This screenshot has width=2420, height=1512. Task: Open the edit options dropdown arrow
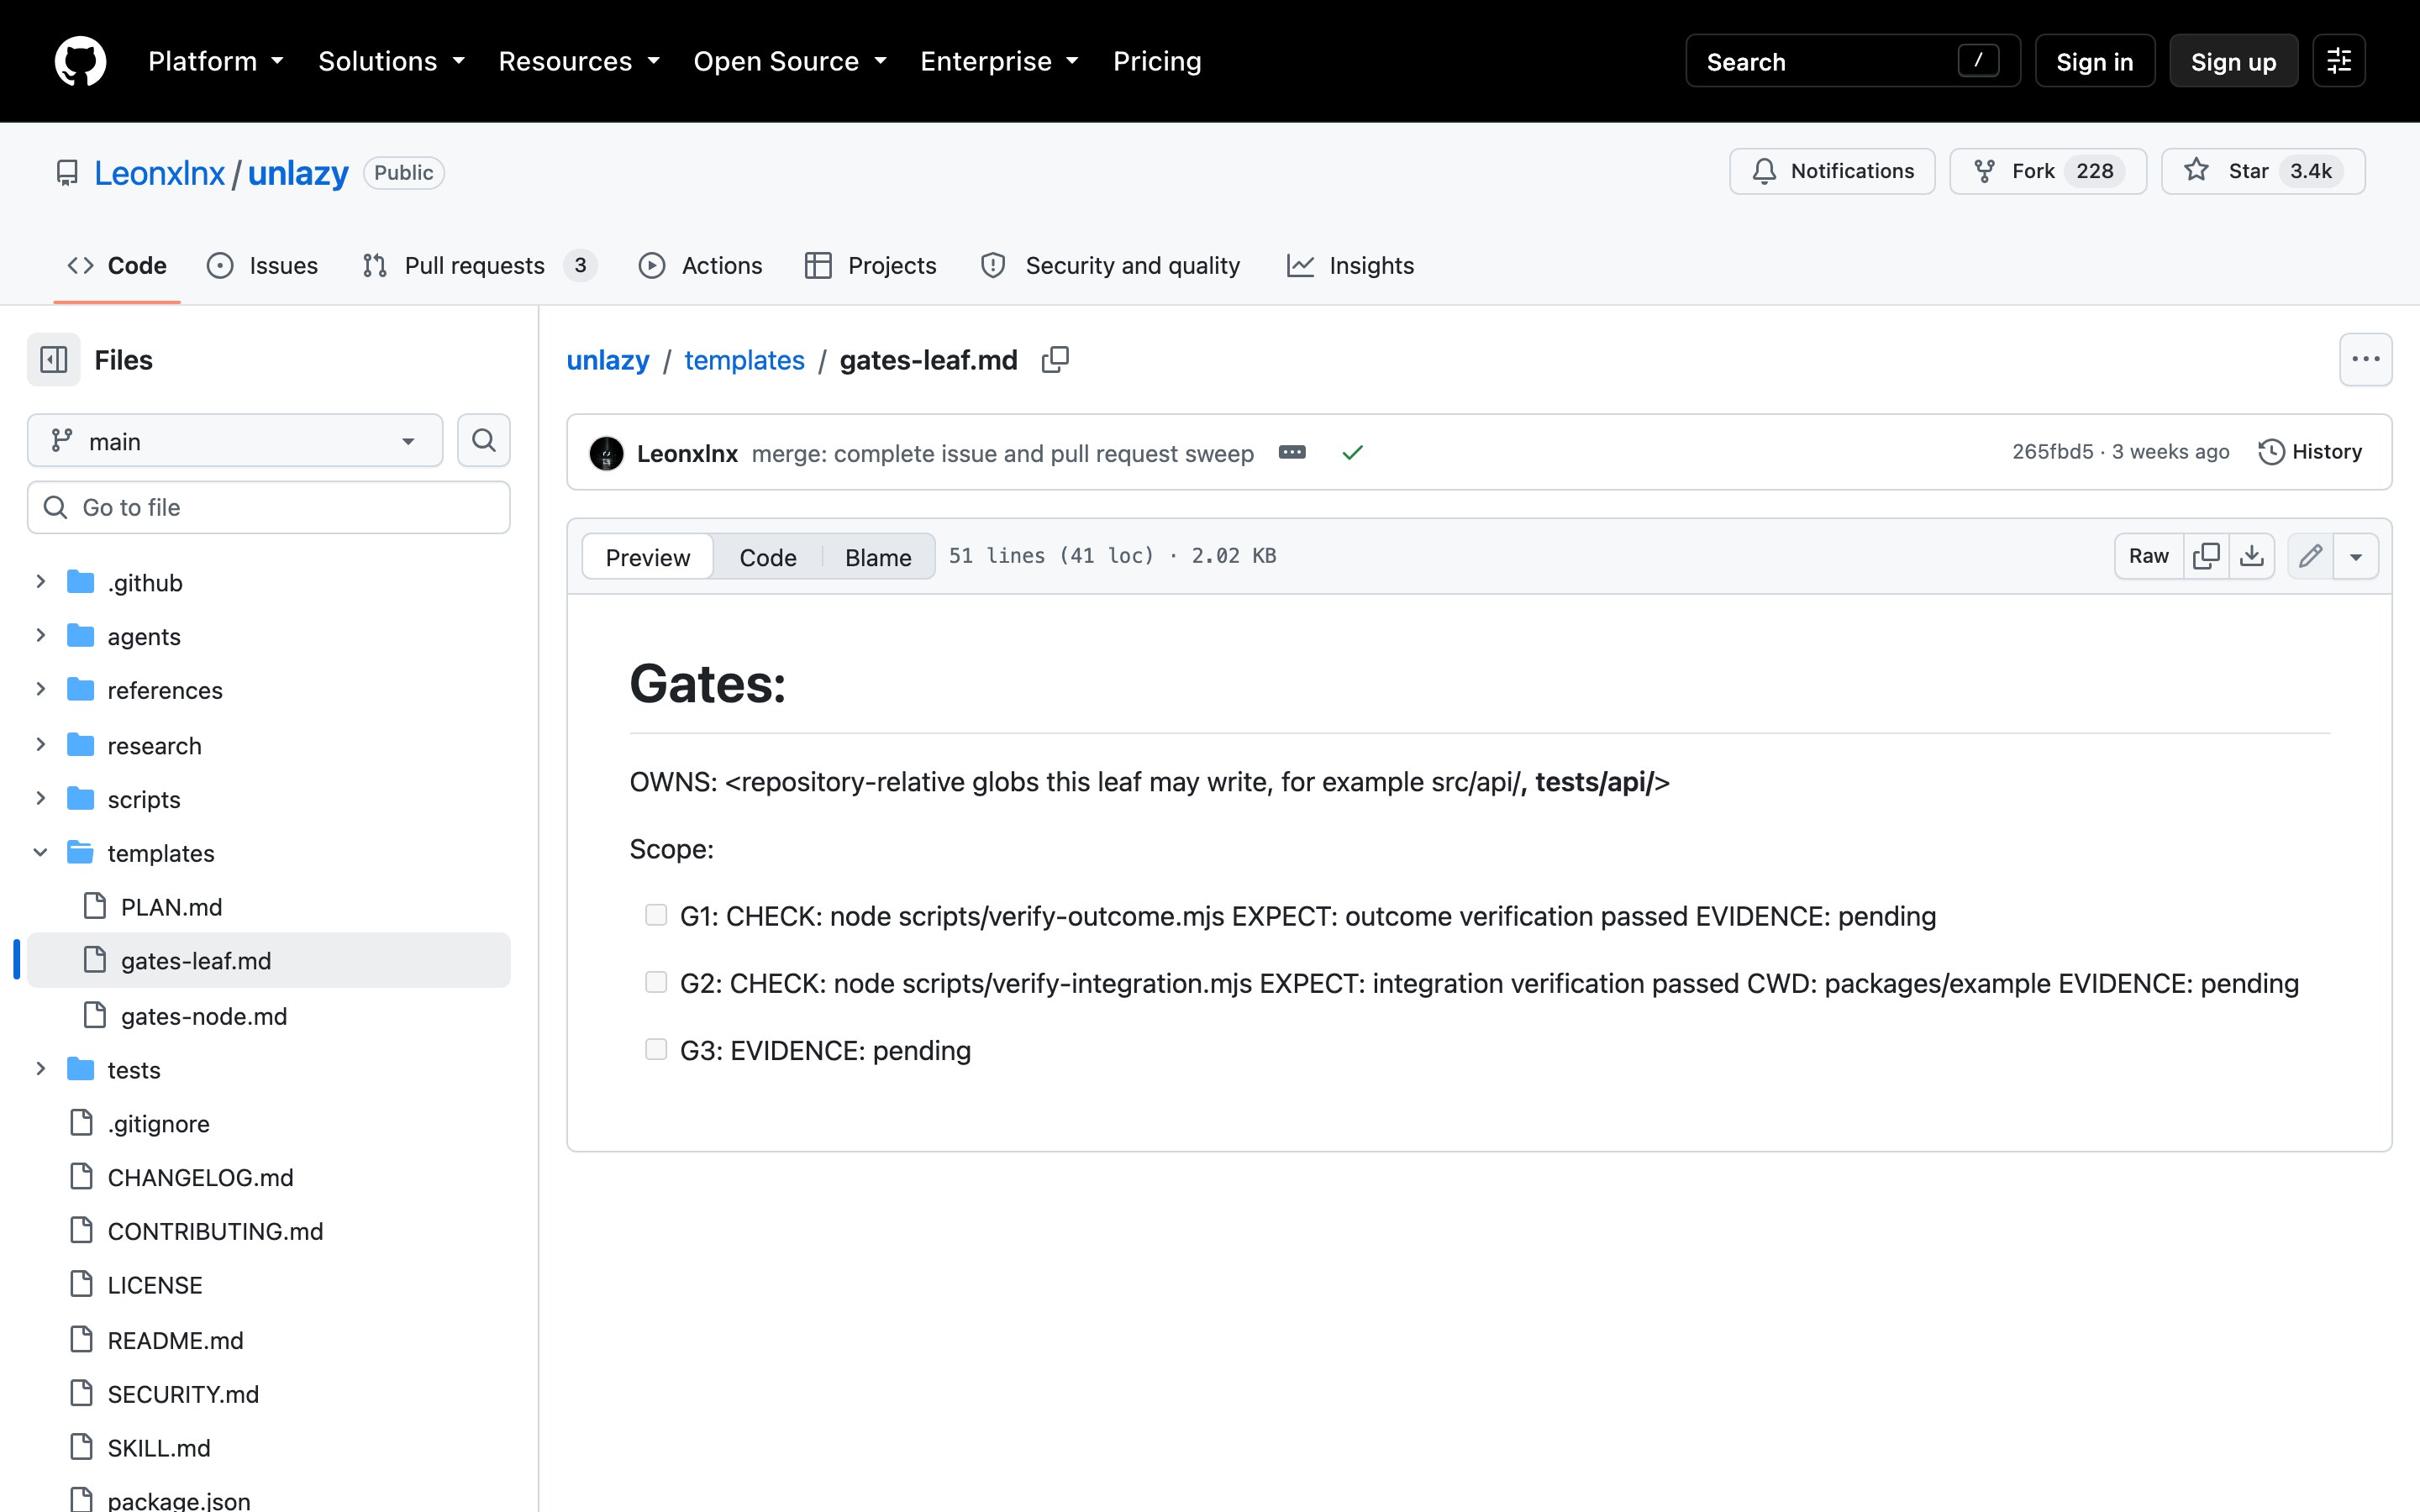2356,556
